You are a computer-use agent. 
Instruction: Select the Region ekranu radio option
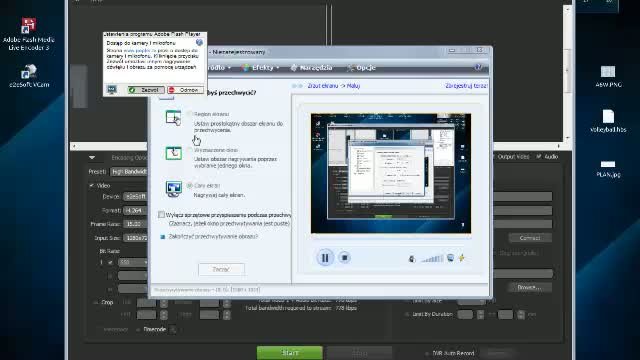pos(189,114)
